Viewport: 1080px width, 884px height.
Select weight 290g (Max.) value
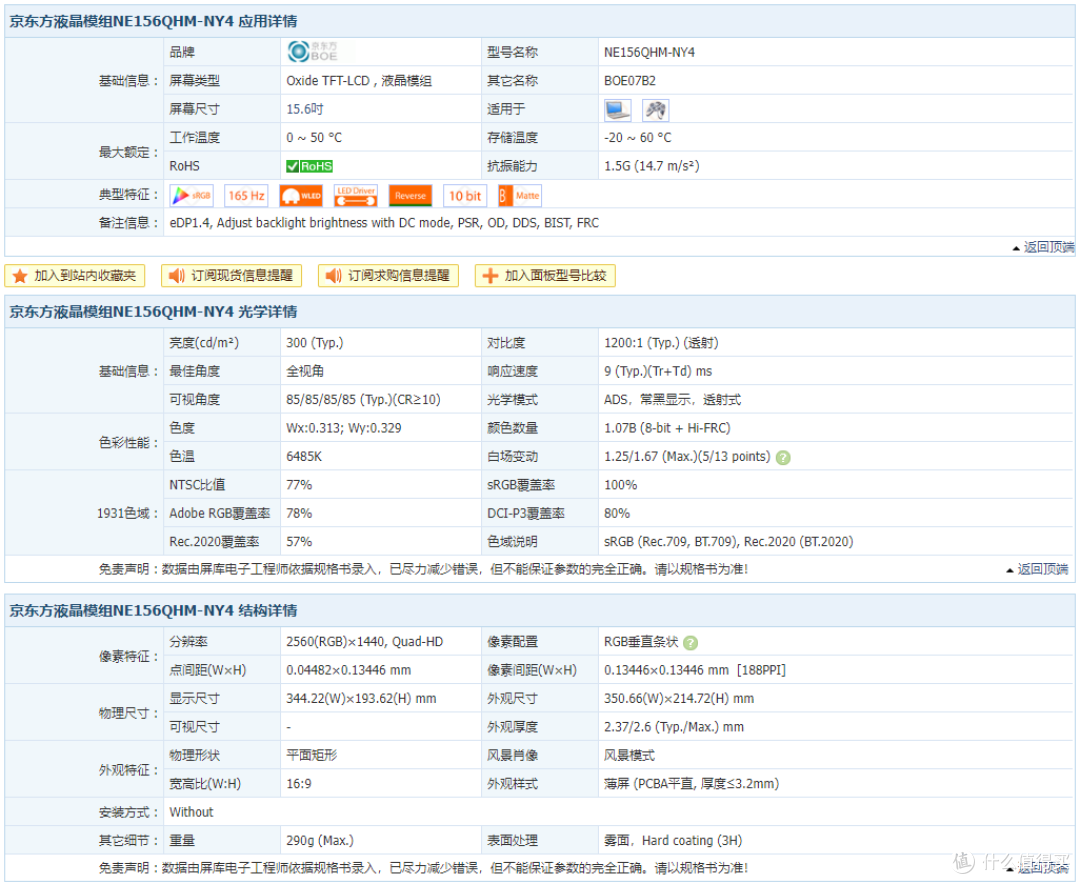320,841
